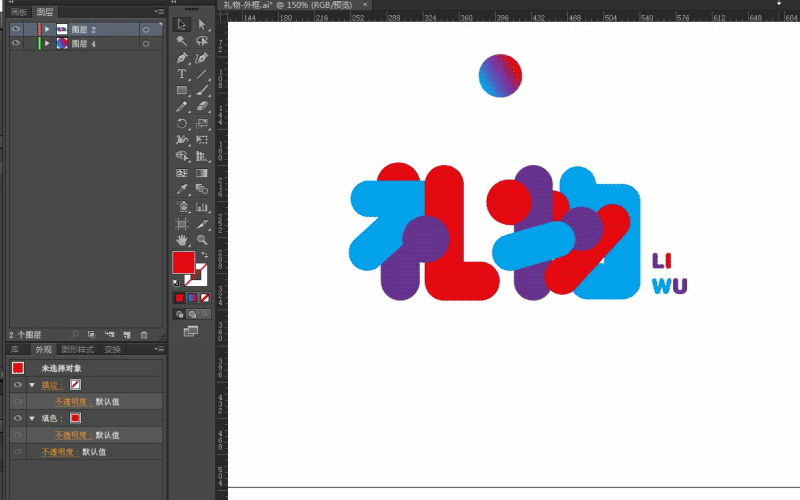
Task: Open the 图形样式 graphic styles tab
Action: (77, 350)
